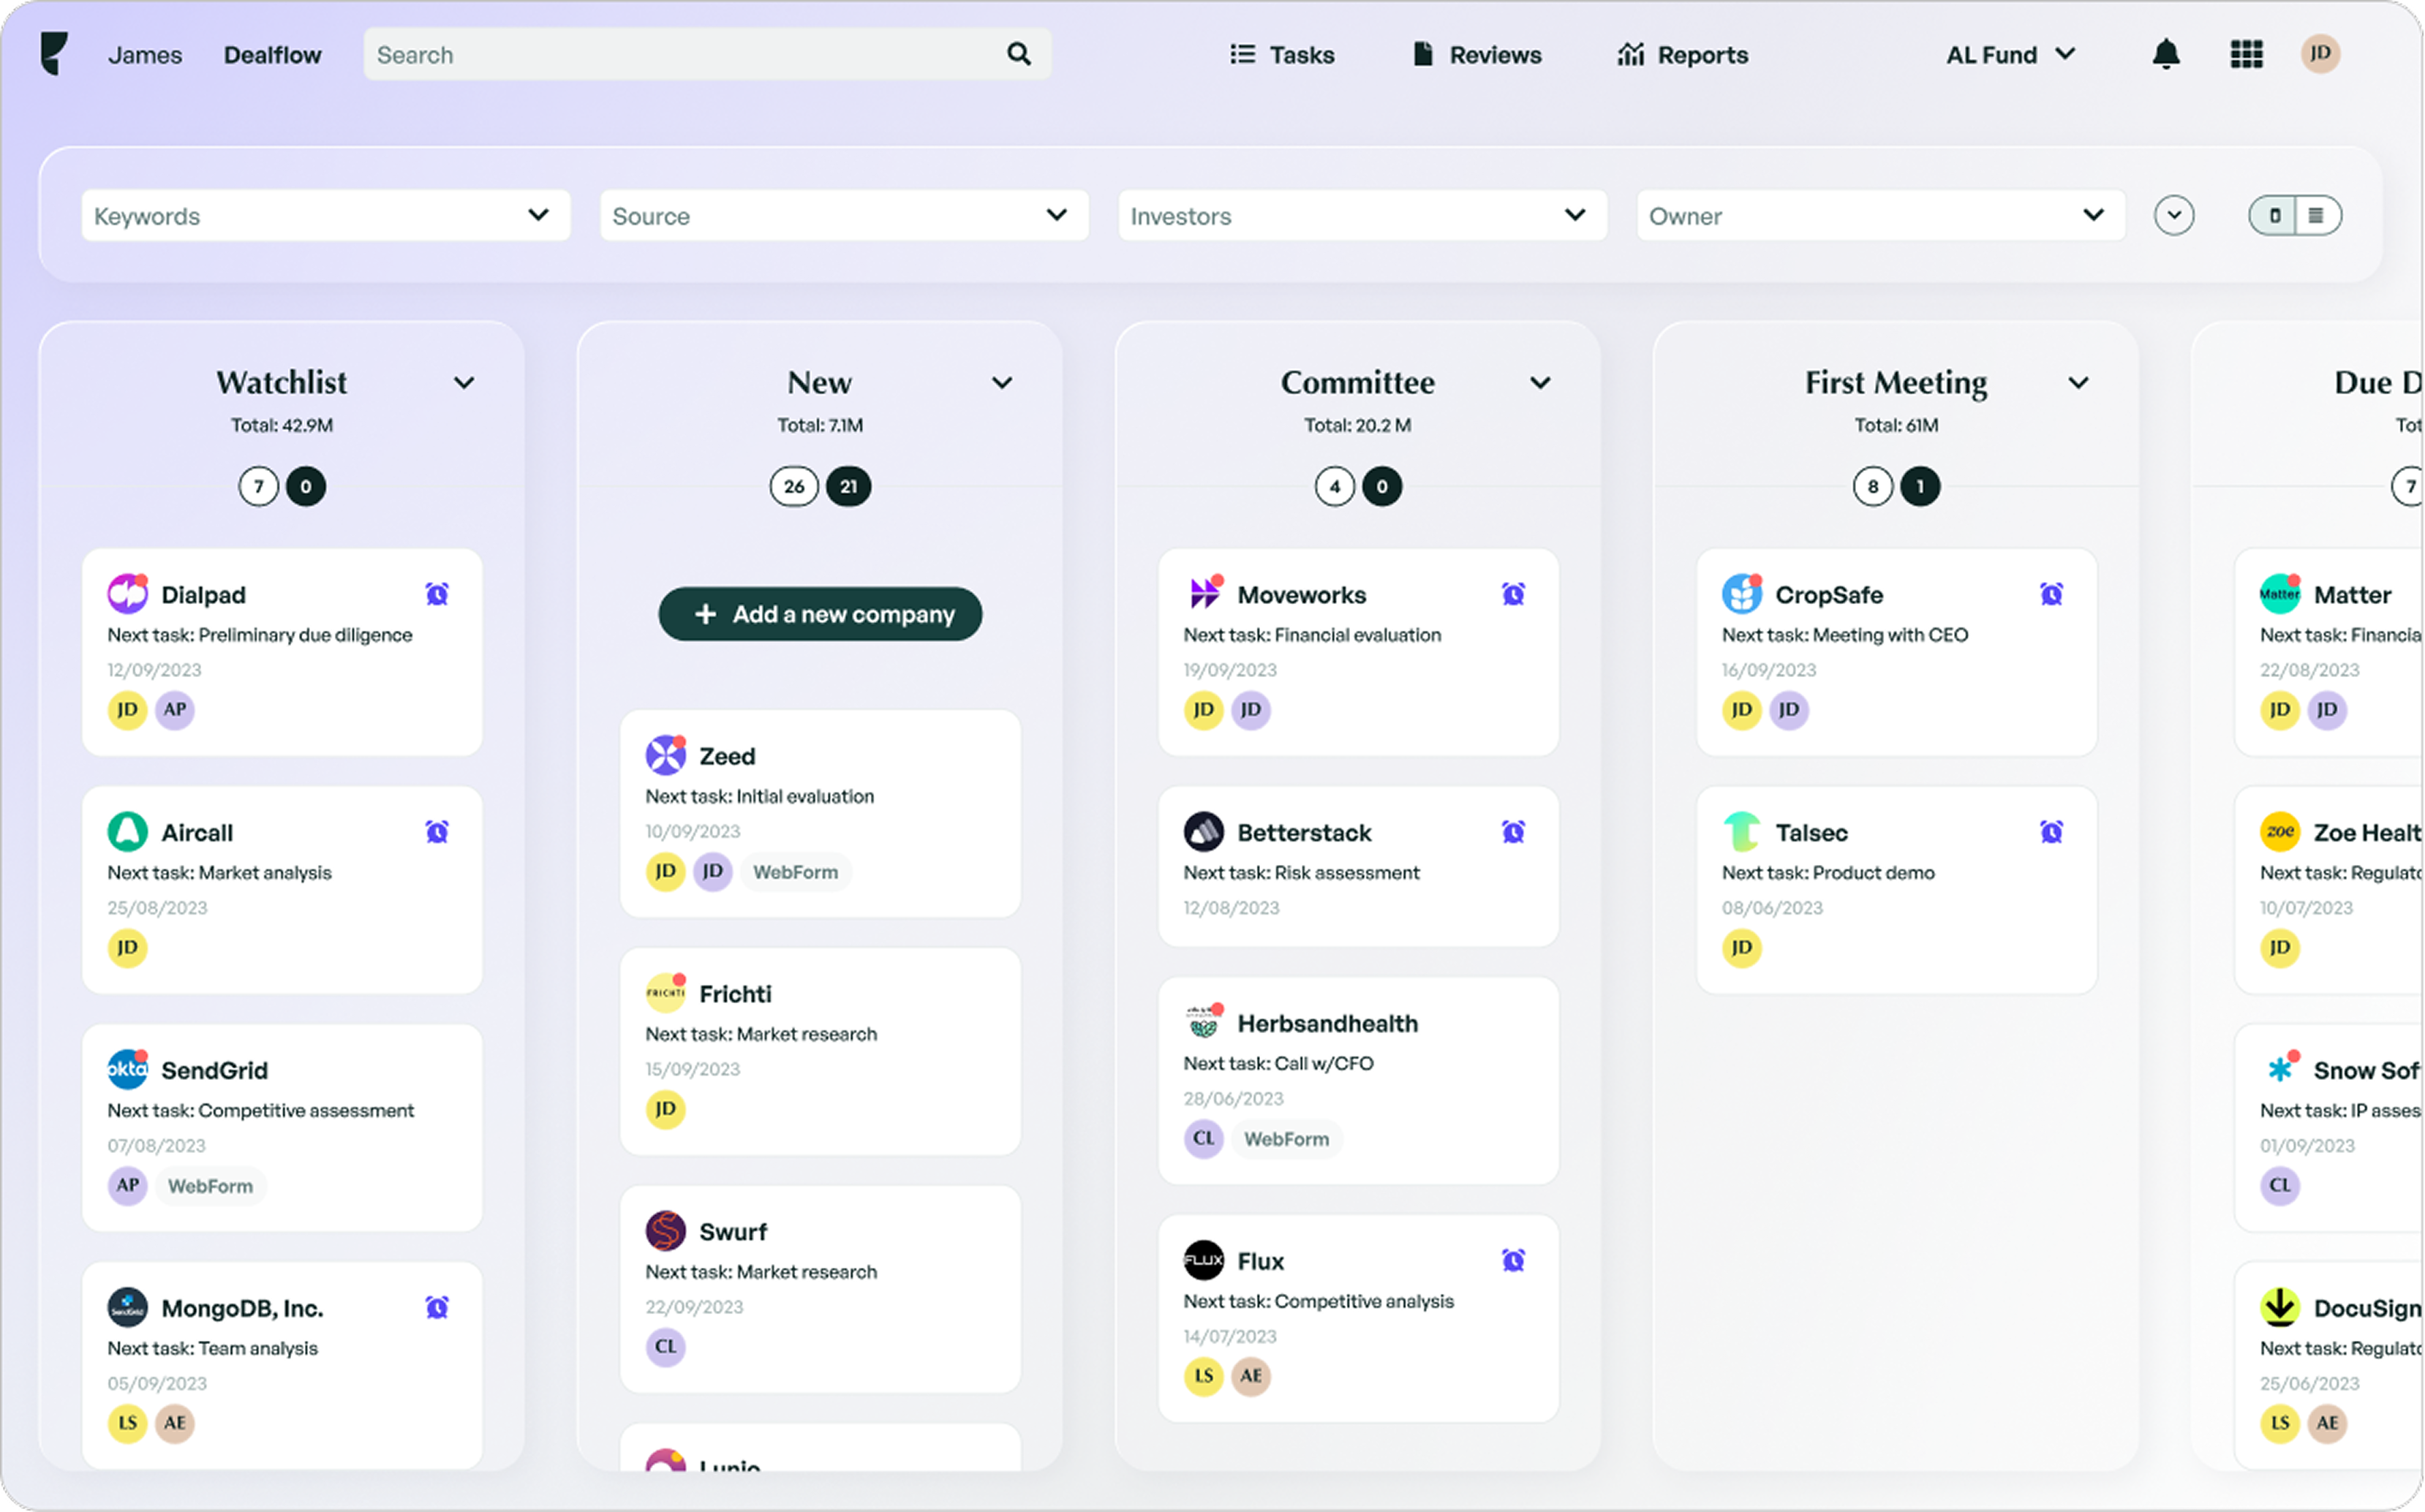This screenshot has width=2425, height=1512.
Task: Collapse the Committee column via its chevron
Action: (1540, 383)
